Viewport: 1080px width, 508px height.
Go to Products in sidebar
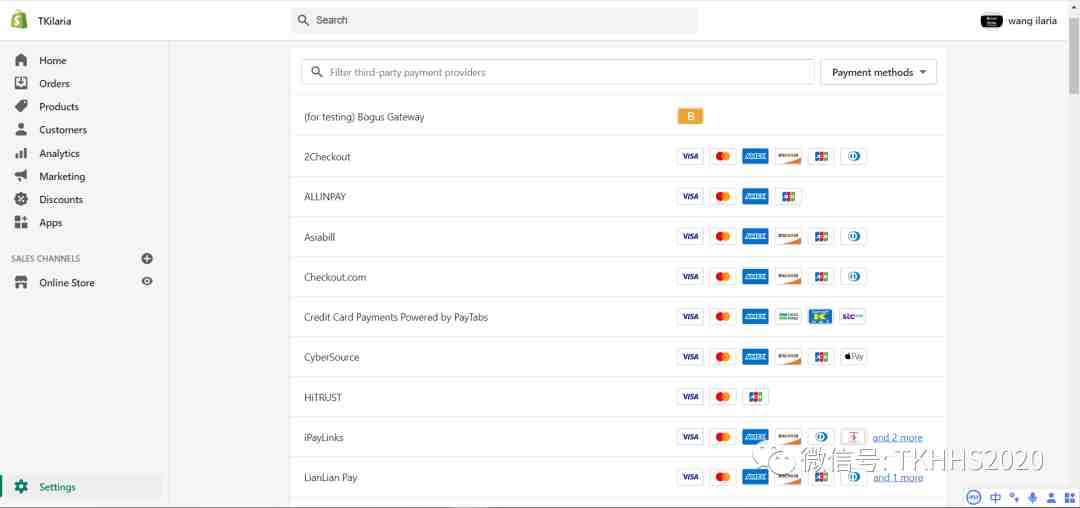(x=59, y=107)
